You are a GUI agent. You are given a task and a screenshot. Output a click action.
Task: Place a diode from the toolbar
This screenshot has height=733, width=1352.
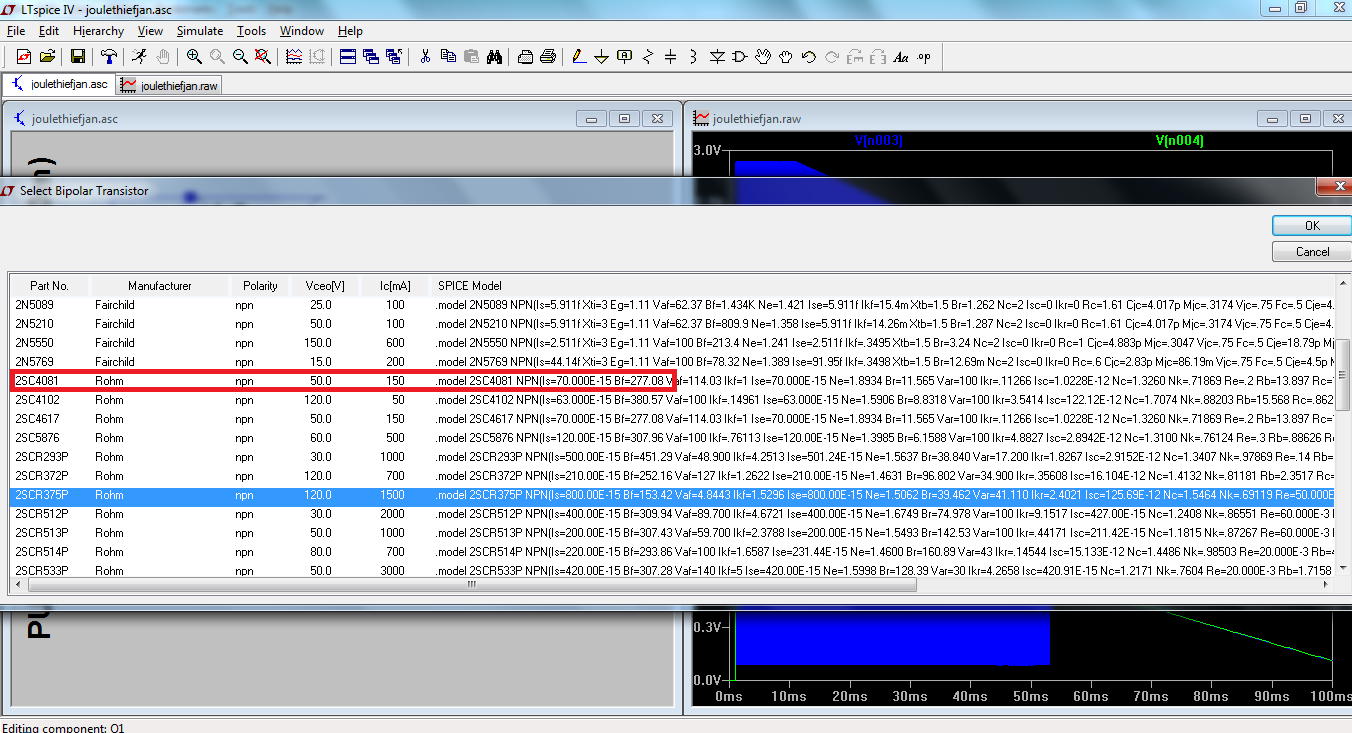point(717,56)
